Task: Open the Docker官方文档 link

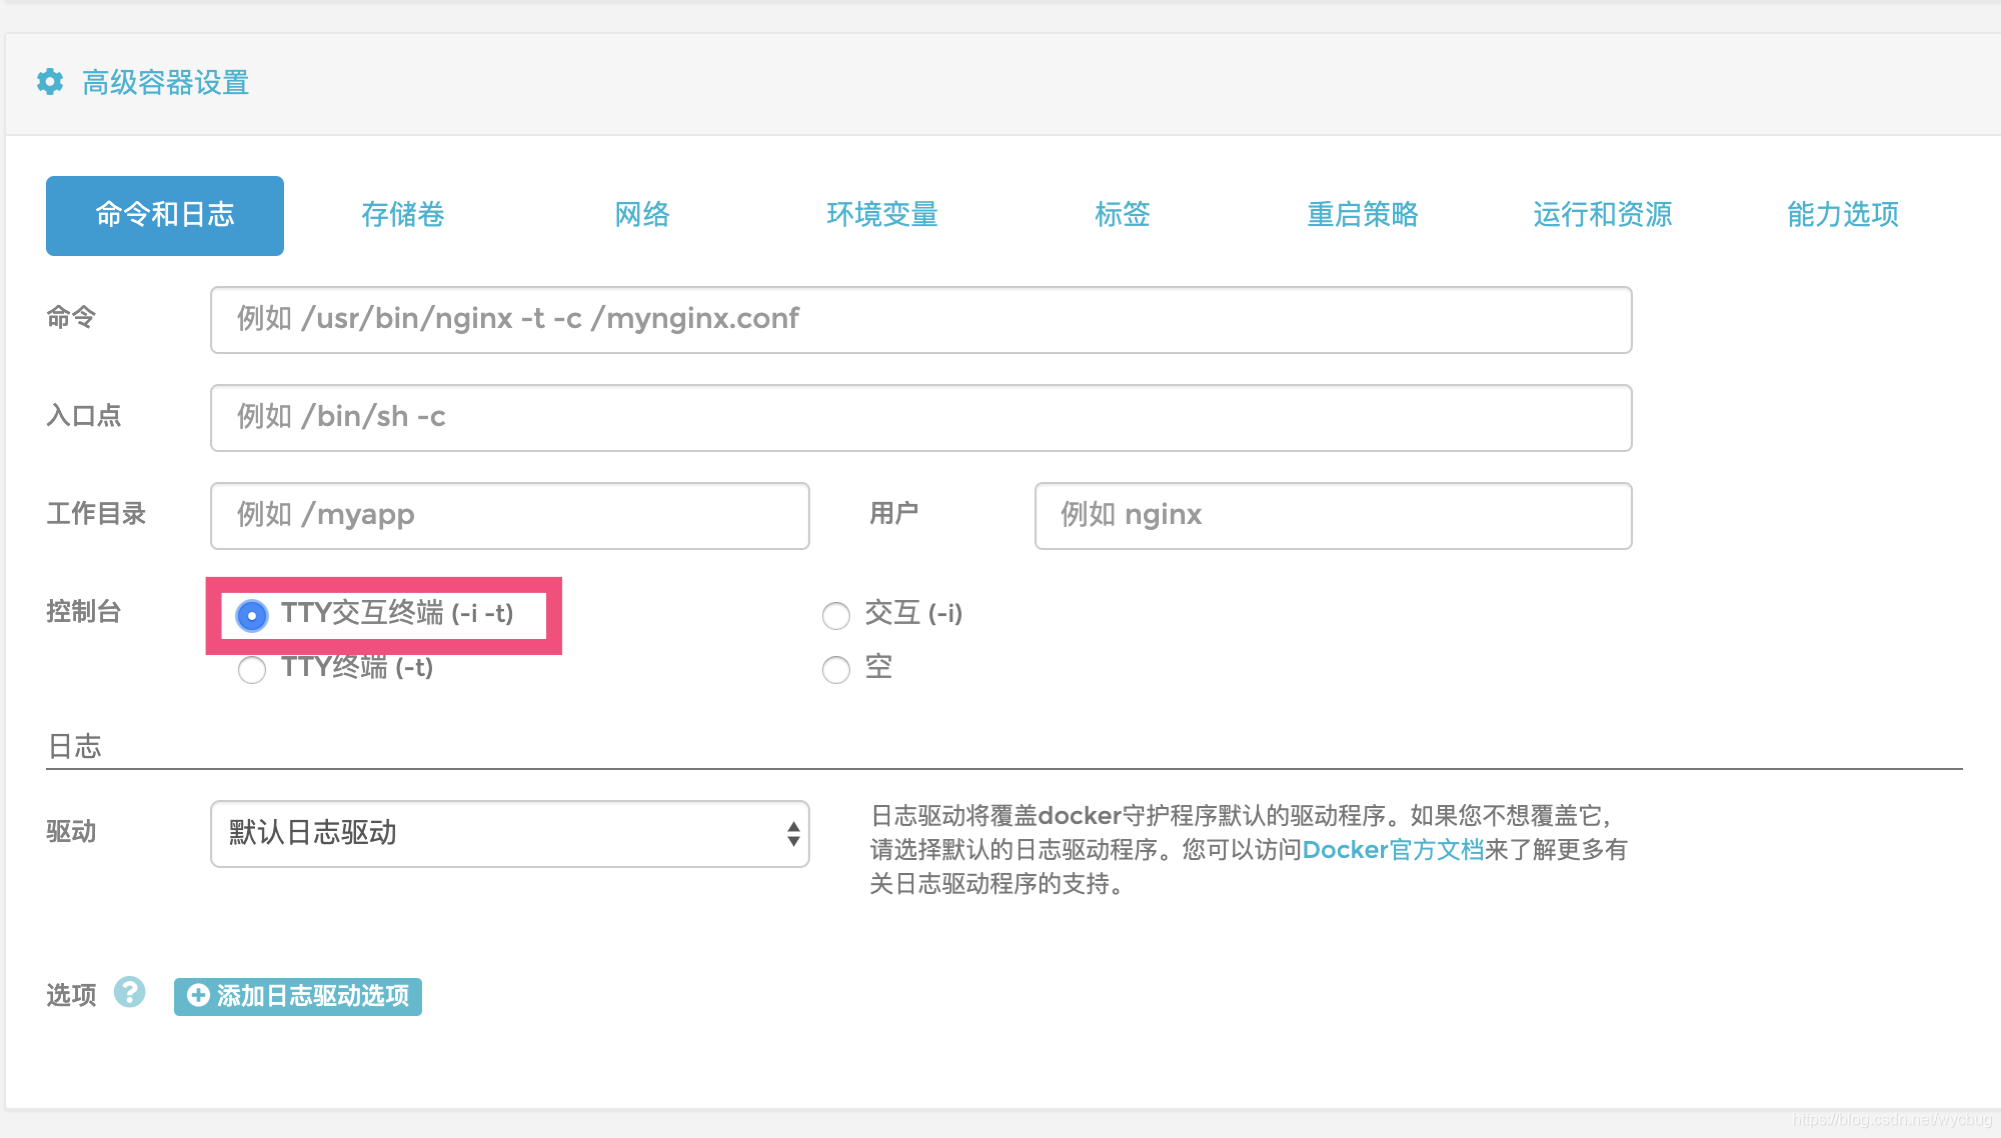Action: coord(1393,850)
